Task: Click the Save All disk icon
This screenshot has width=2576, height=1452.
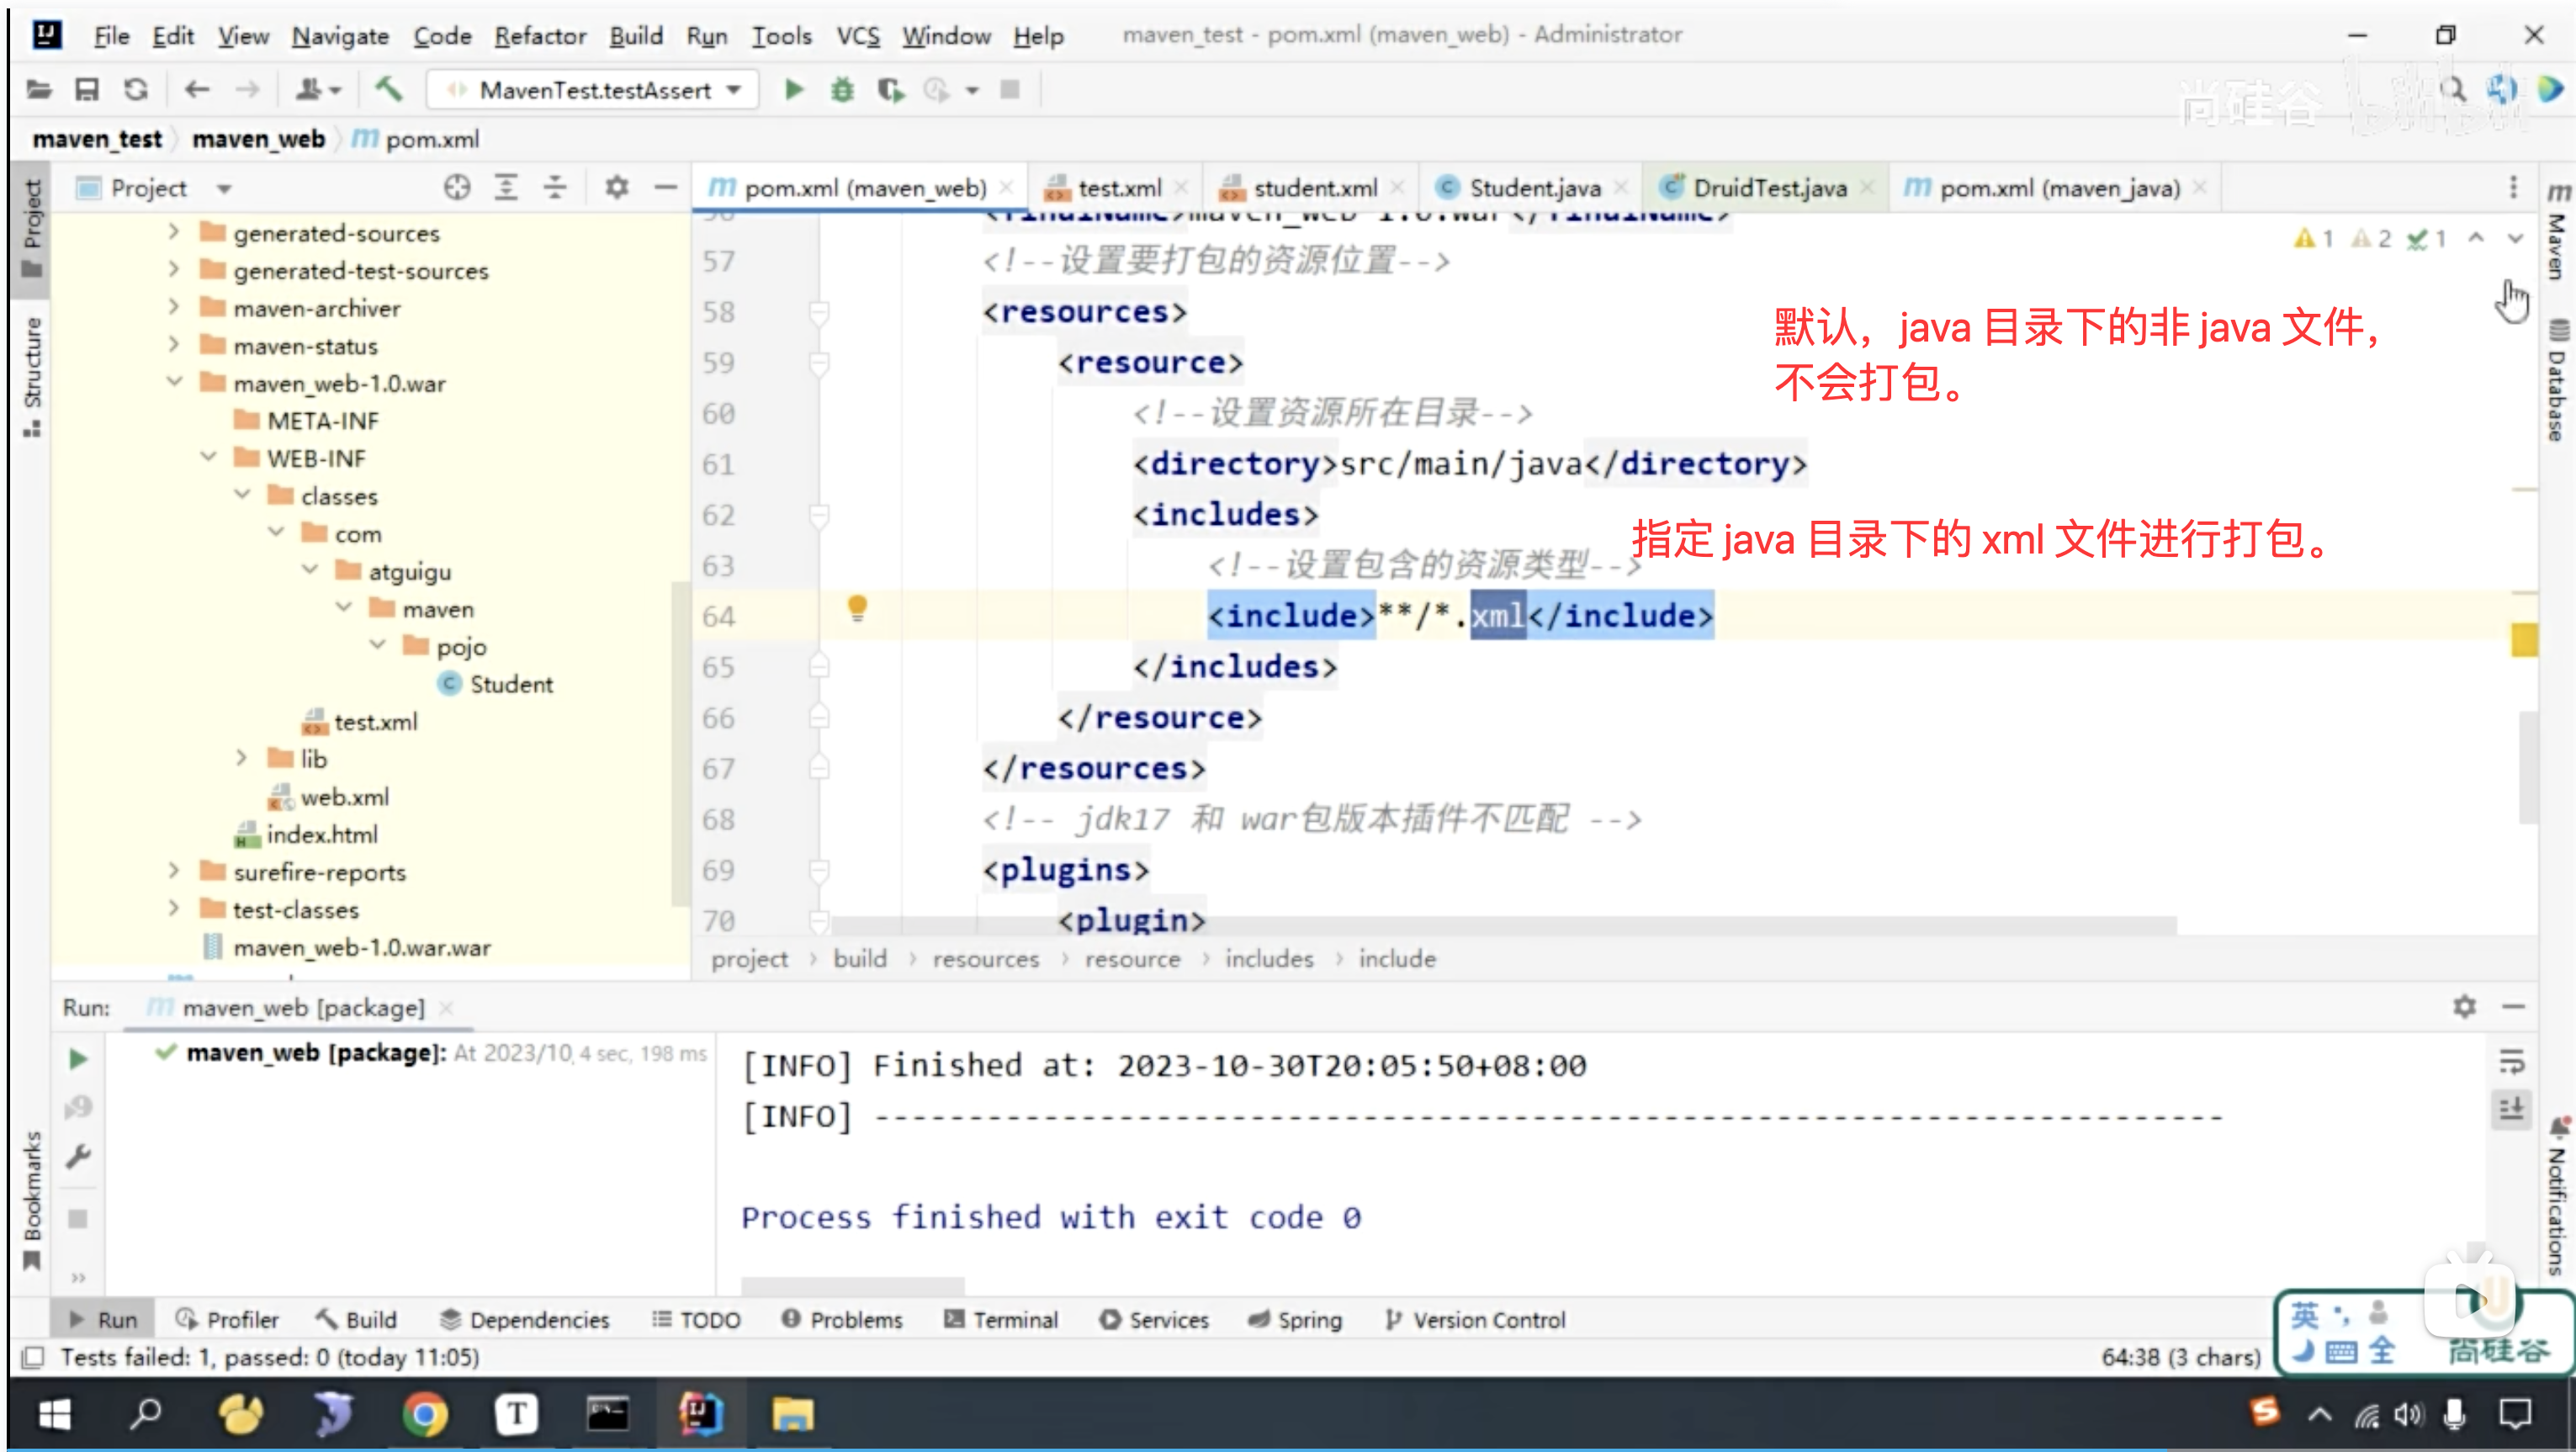Action: 87,90
